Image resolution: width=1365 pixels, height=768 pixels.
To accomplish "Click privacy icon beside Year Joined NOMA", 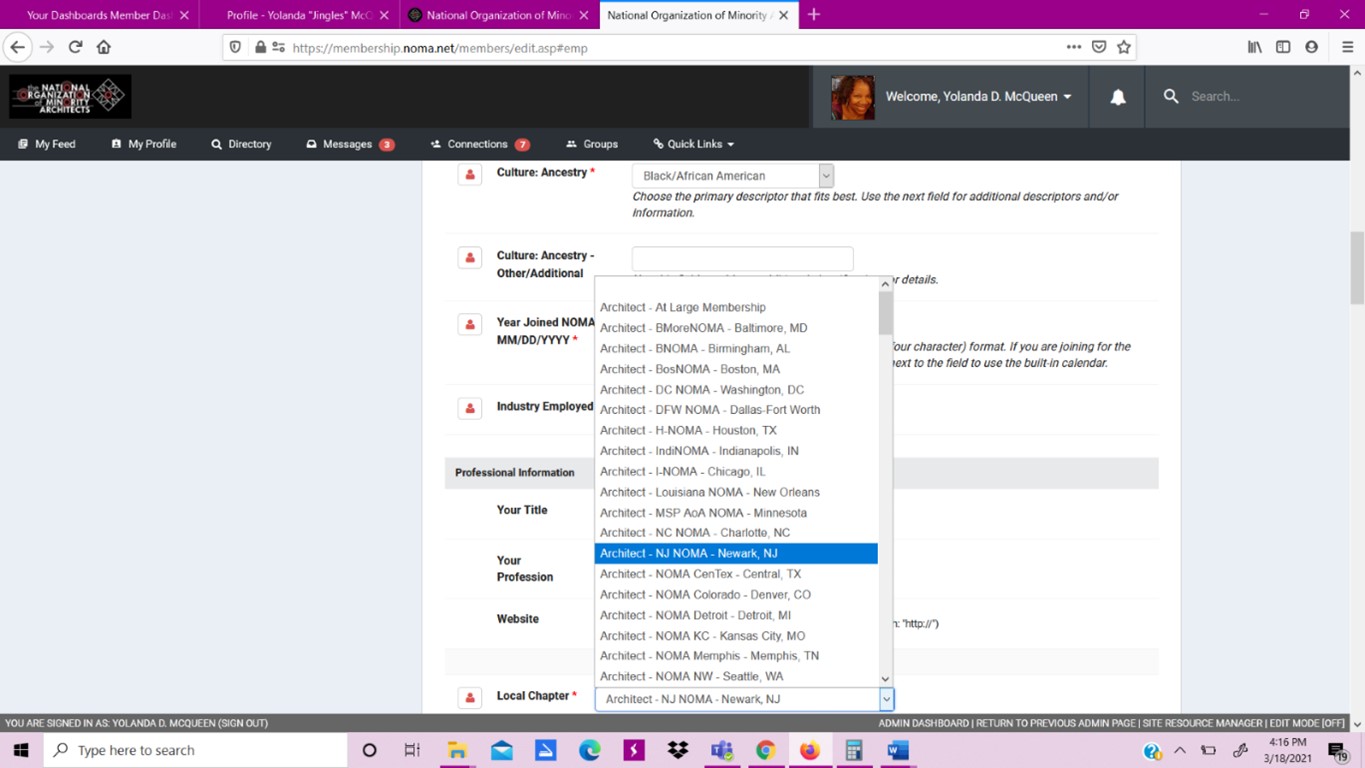I will click(x=470, y=325).
